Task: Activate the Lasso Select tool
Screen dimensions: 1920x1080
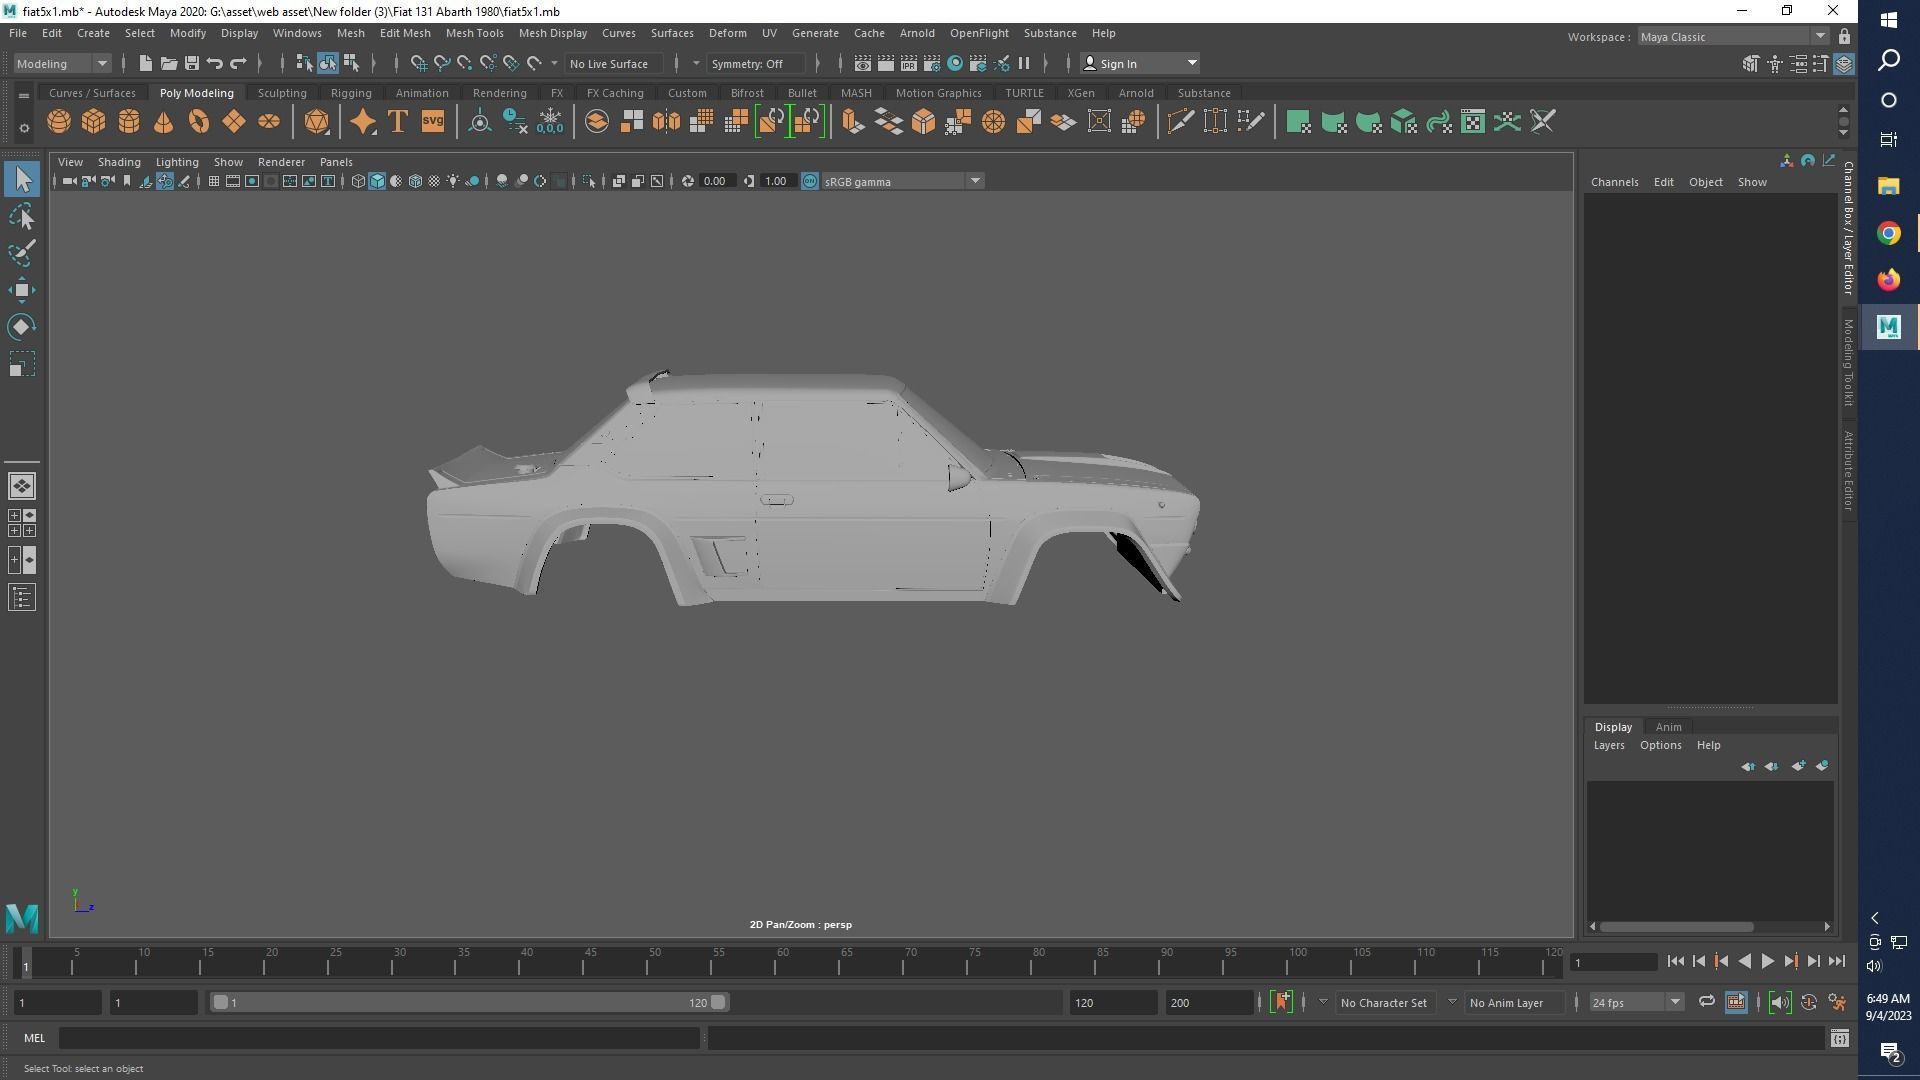Action: (x=22, y=217)
